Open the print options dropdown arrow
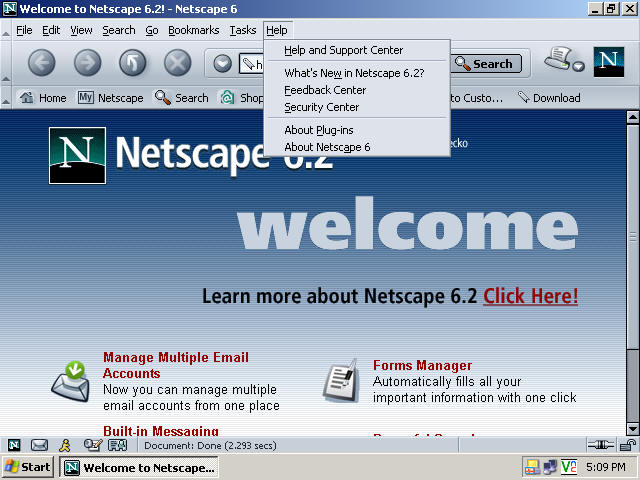 coord(578,66)
